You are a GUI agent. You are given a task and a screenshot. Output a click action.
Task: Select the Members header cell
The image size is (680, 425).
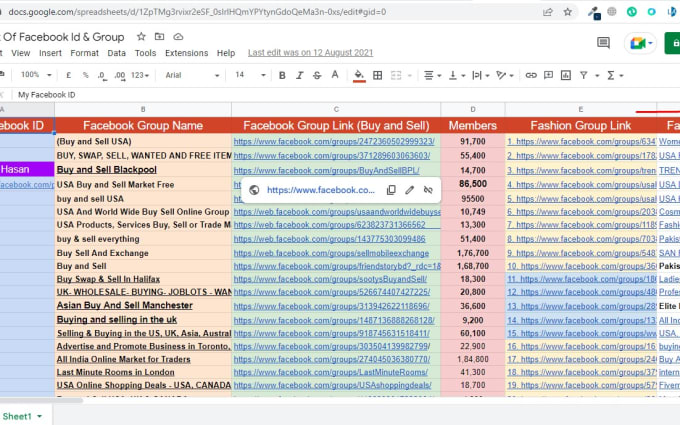click(473, 126)
